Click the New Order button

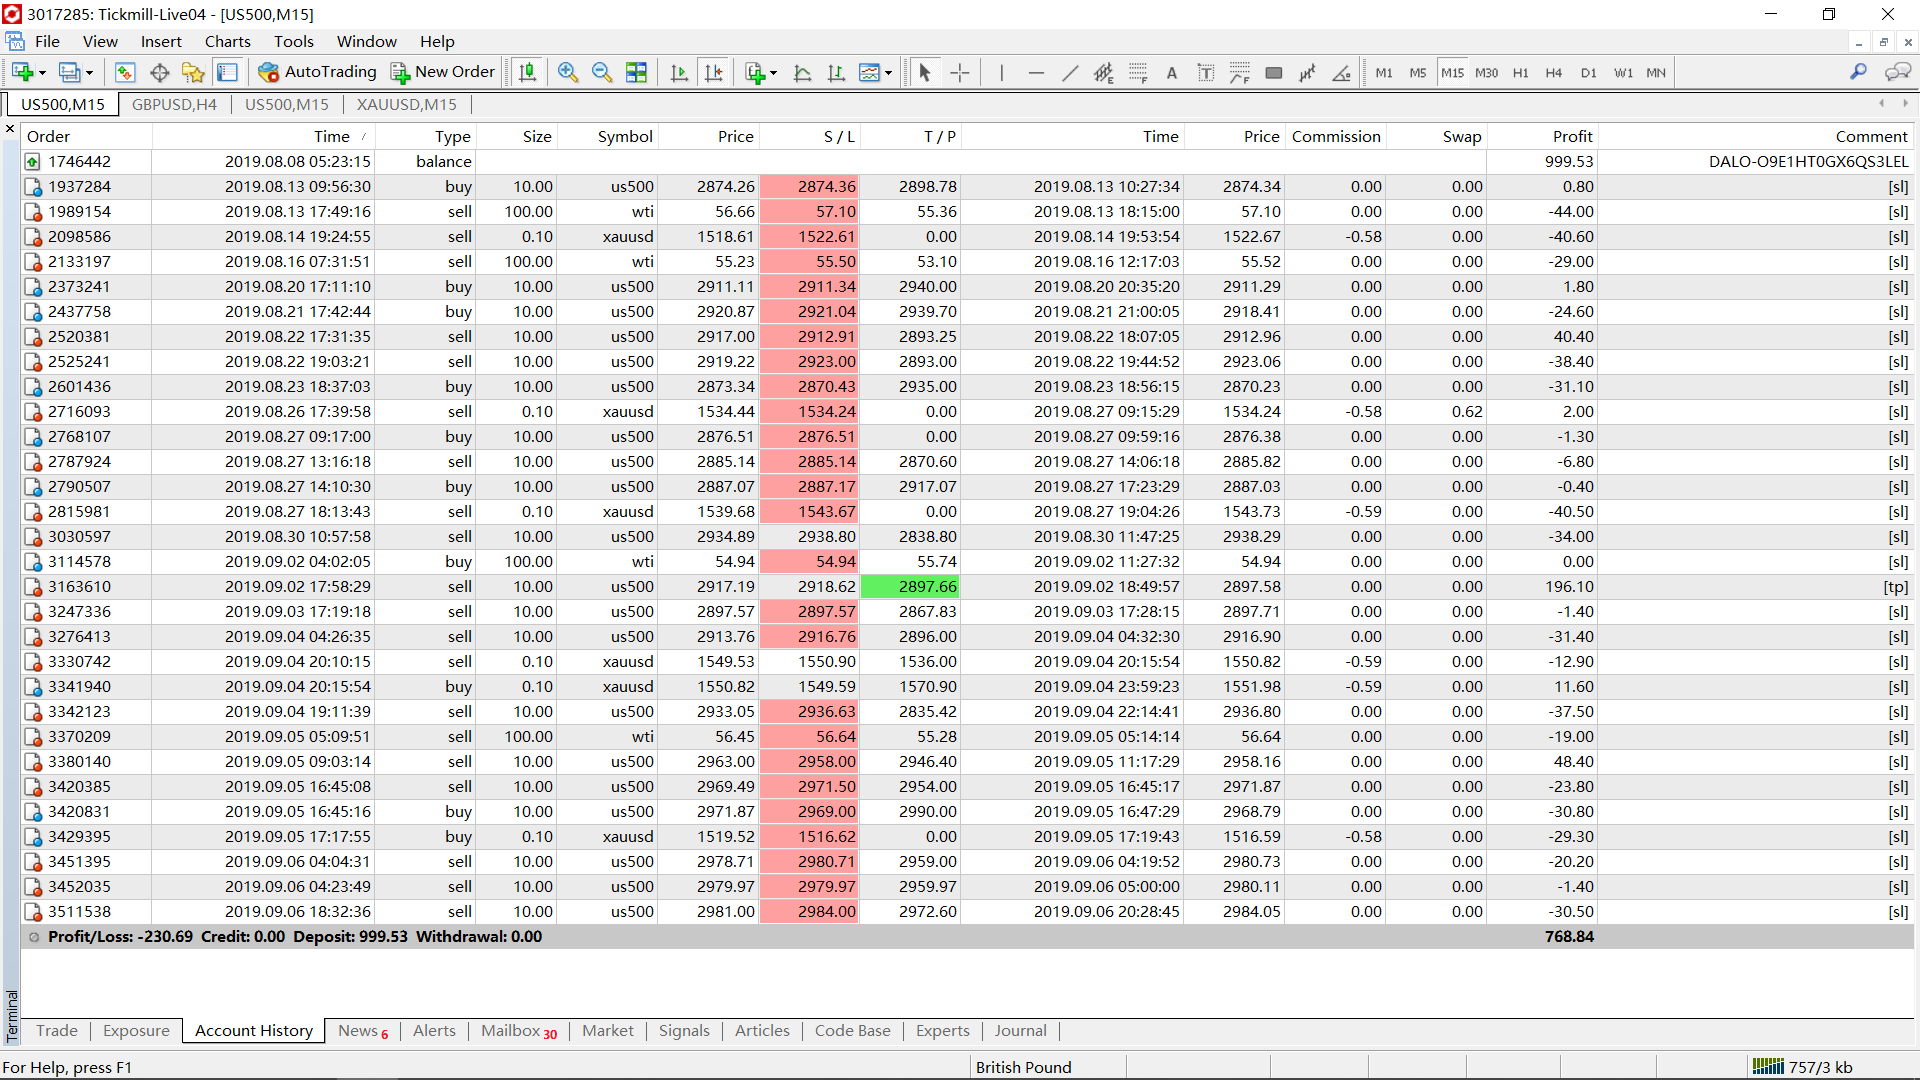(443, 72)
